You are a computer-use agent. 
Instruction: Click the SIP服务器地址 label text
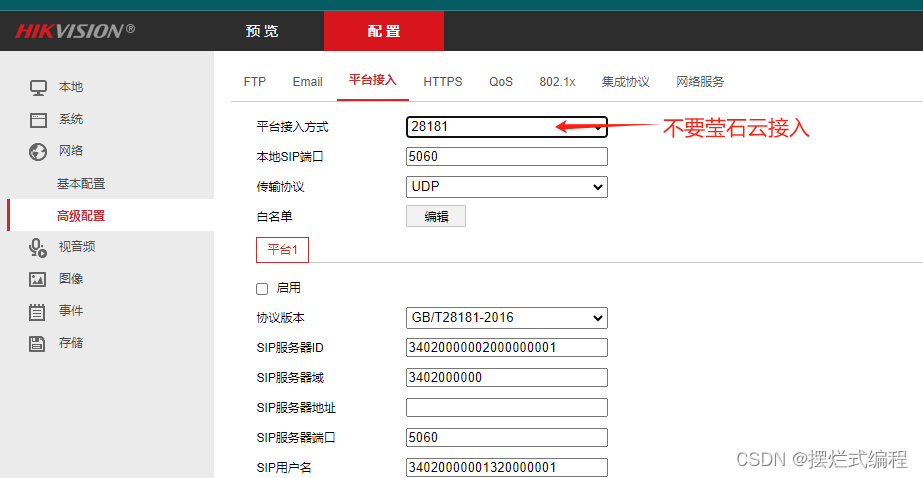pos(296,408)
